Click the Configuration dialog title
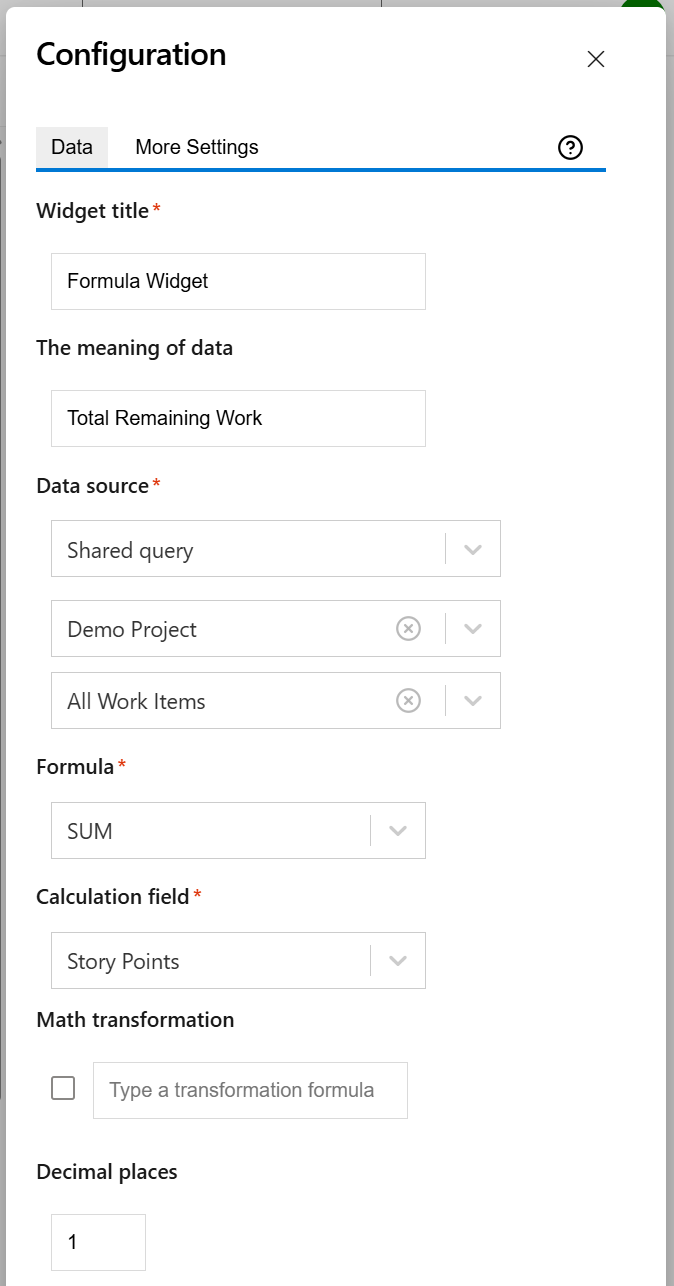The image size is (674, 1286). pyautogui.click(x=130, y=55)
